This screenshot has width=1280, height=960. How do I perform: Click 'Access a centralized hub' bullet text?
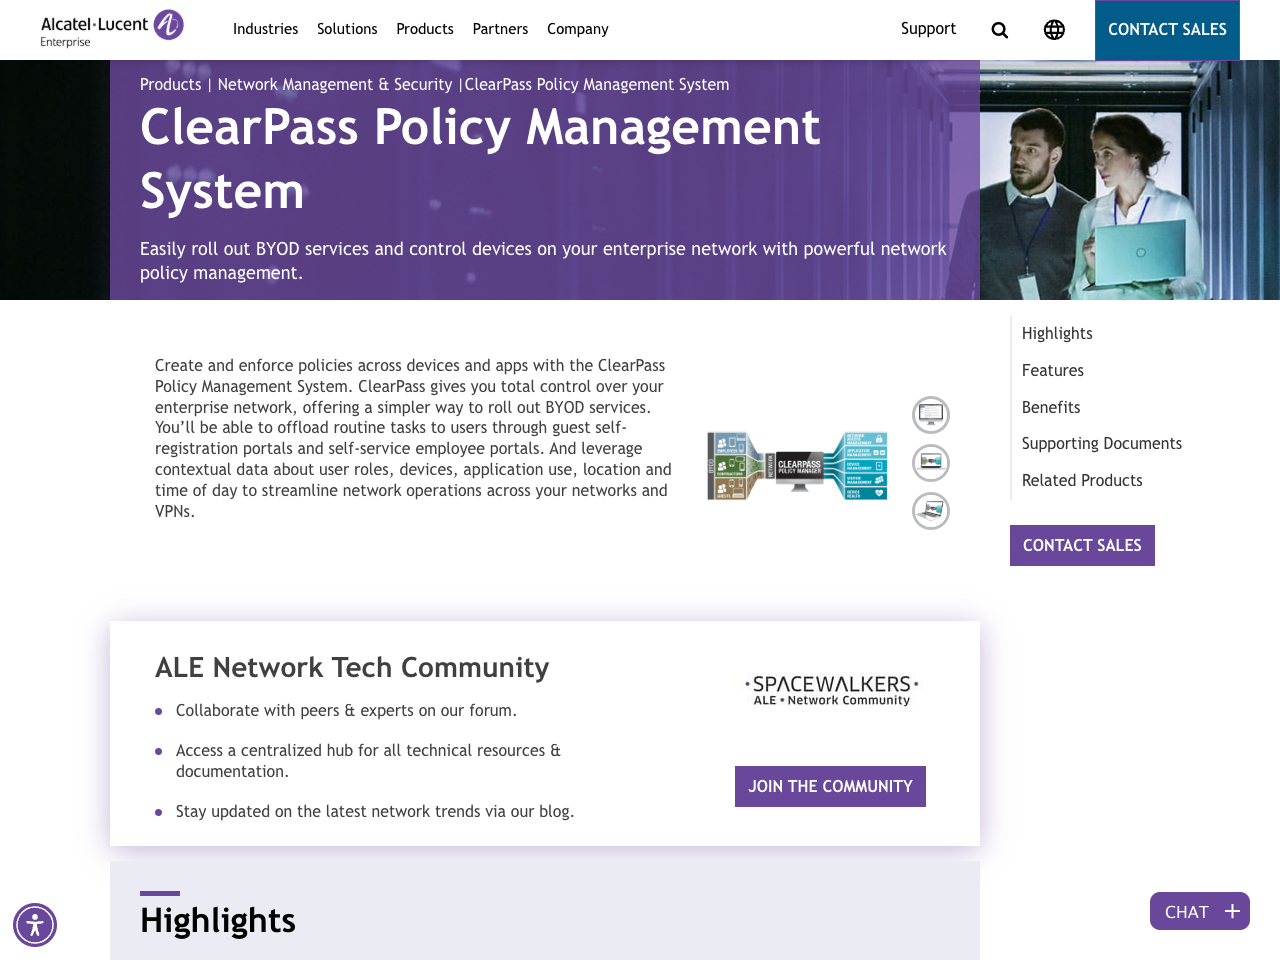coord(368,761)
